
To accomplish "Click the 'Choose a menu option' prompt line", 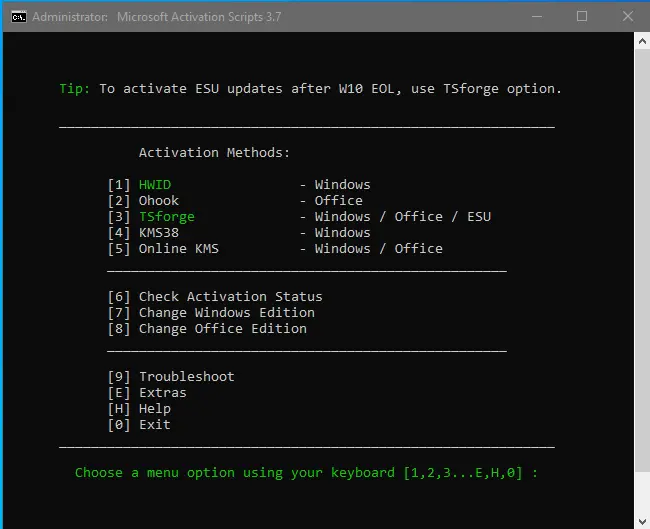I will [x=306, y=473].
